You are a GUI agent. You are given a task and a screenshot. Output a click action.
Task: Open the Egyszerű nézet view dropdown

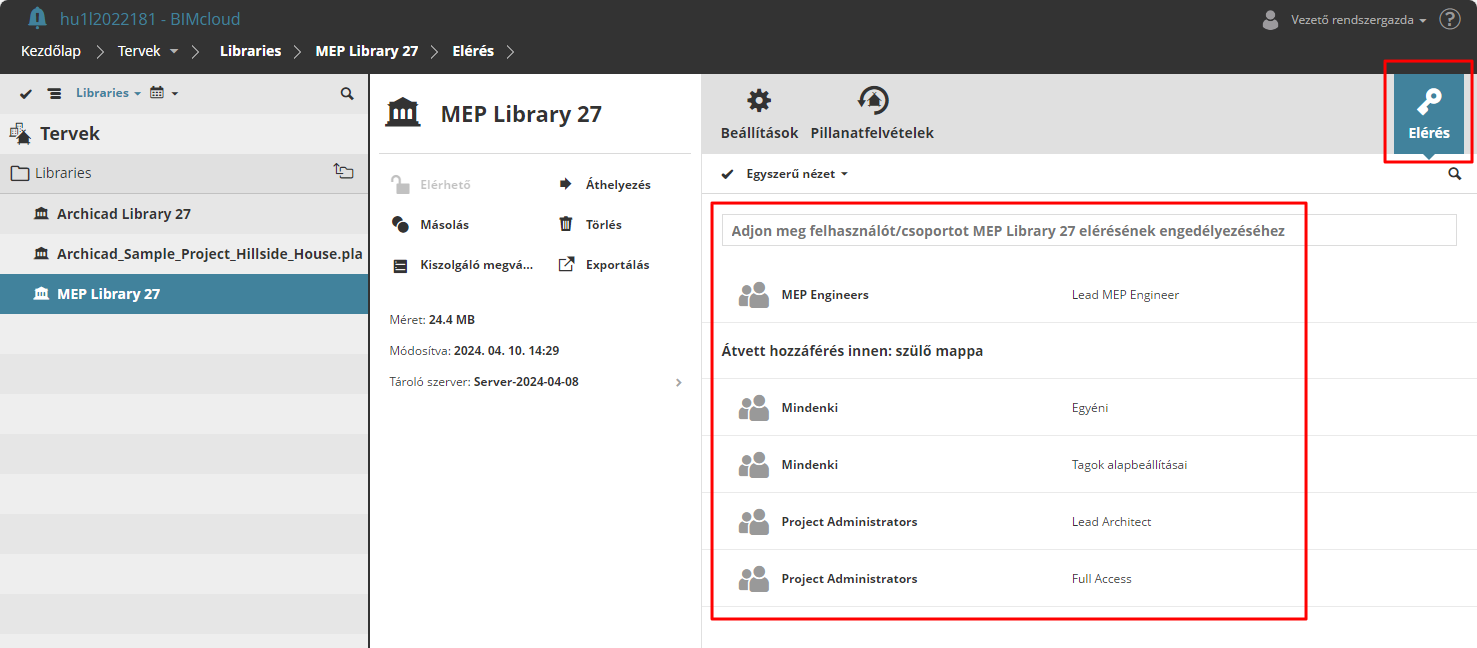click(797, 174)
